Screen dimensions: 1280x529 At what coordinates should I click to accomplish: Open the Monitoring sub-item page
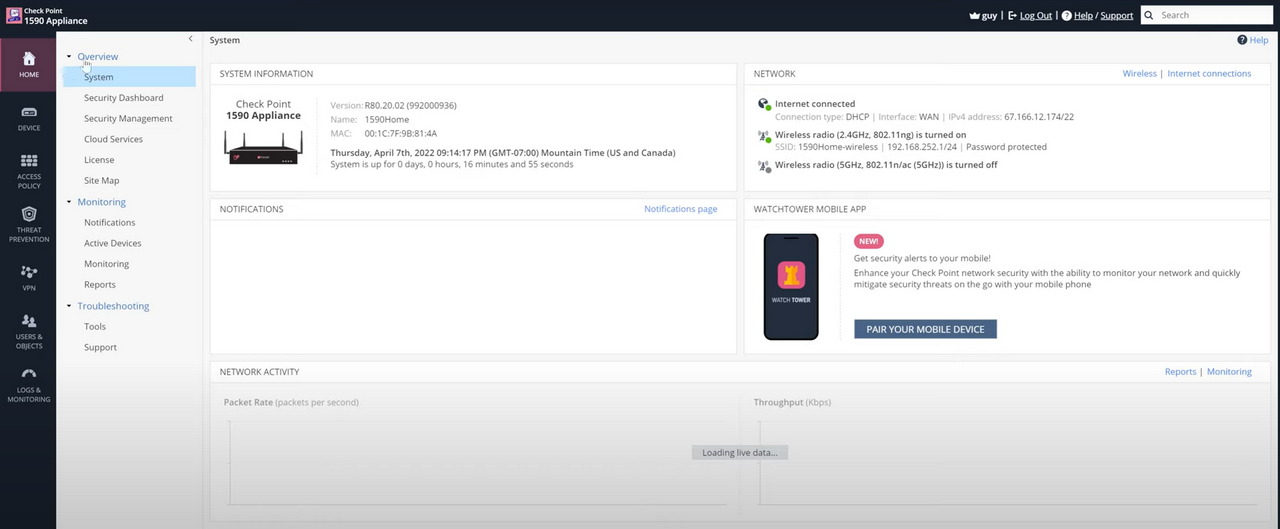coord(106,264)
